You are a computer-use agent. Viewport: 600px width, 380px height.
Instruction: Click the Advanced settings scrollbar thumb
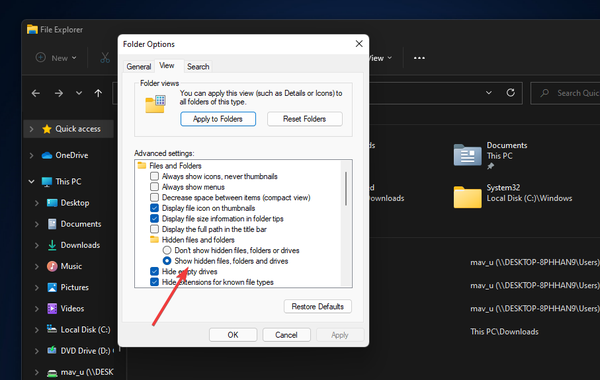(346, 189)
